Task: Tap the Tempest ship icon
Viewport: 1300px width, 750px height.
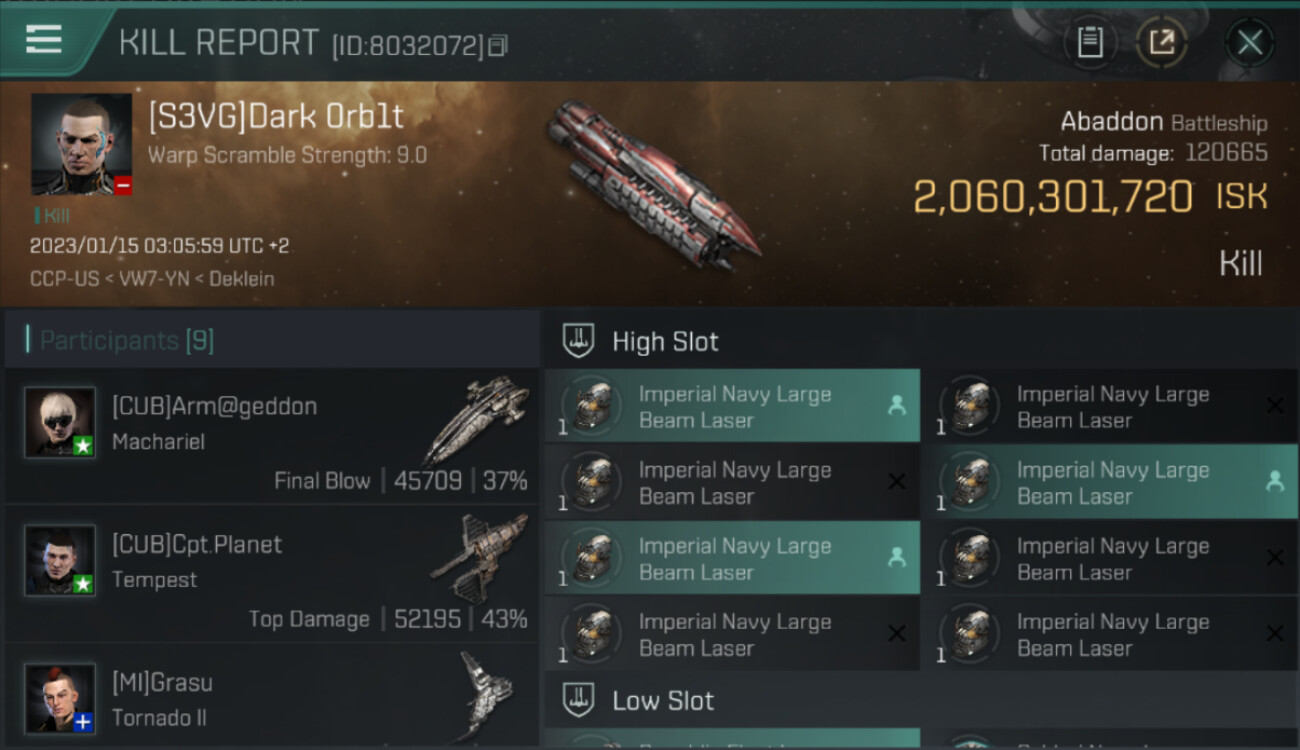Action: pos(480,557)
